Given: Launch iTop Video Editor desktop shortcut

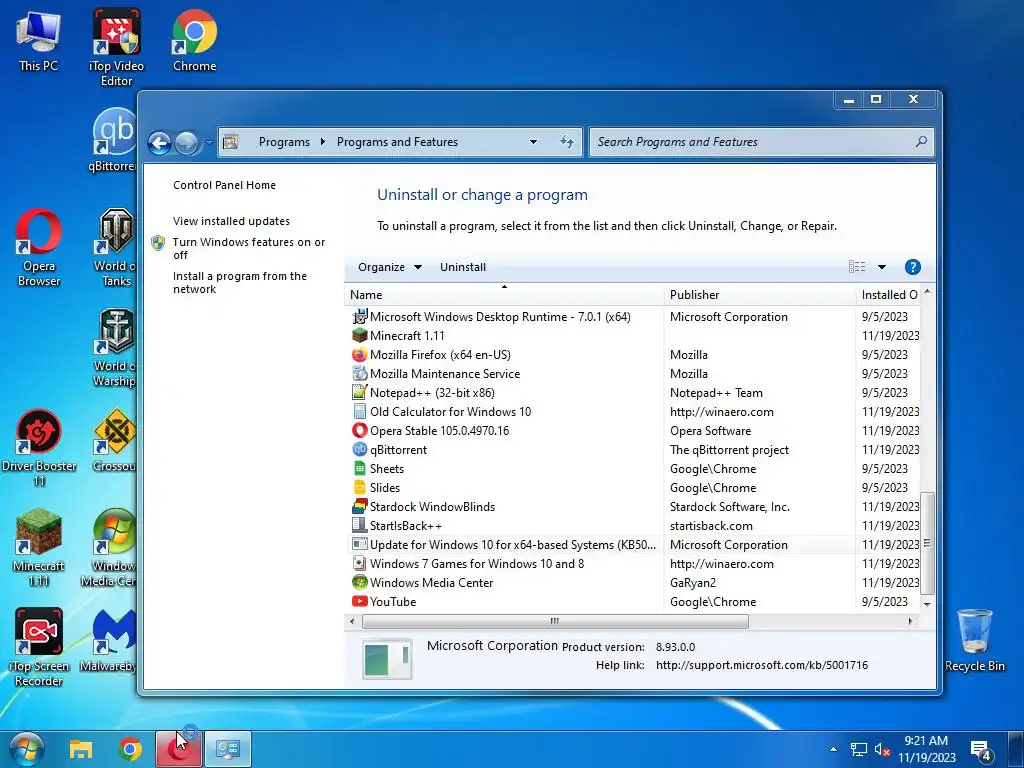Looking at the screenshot, I should pos(116,47).
